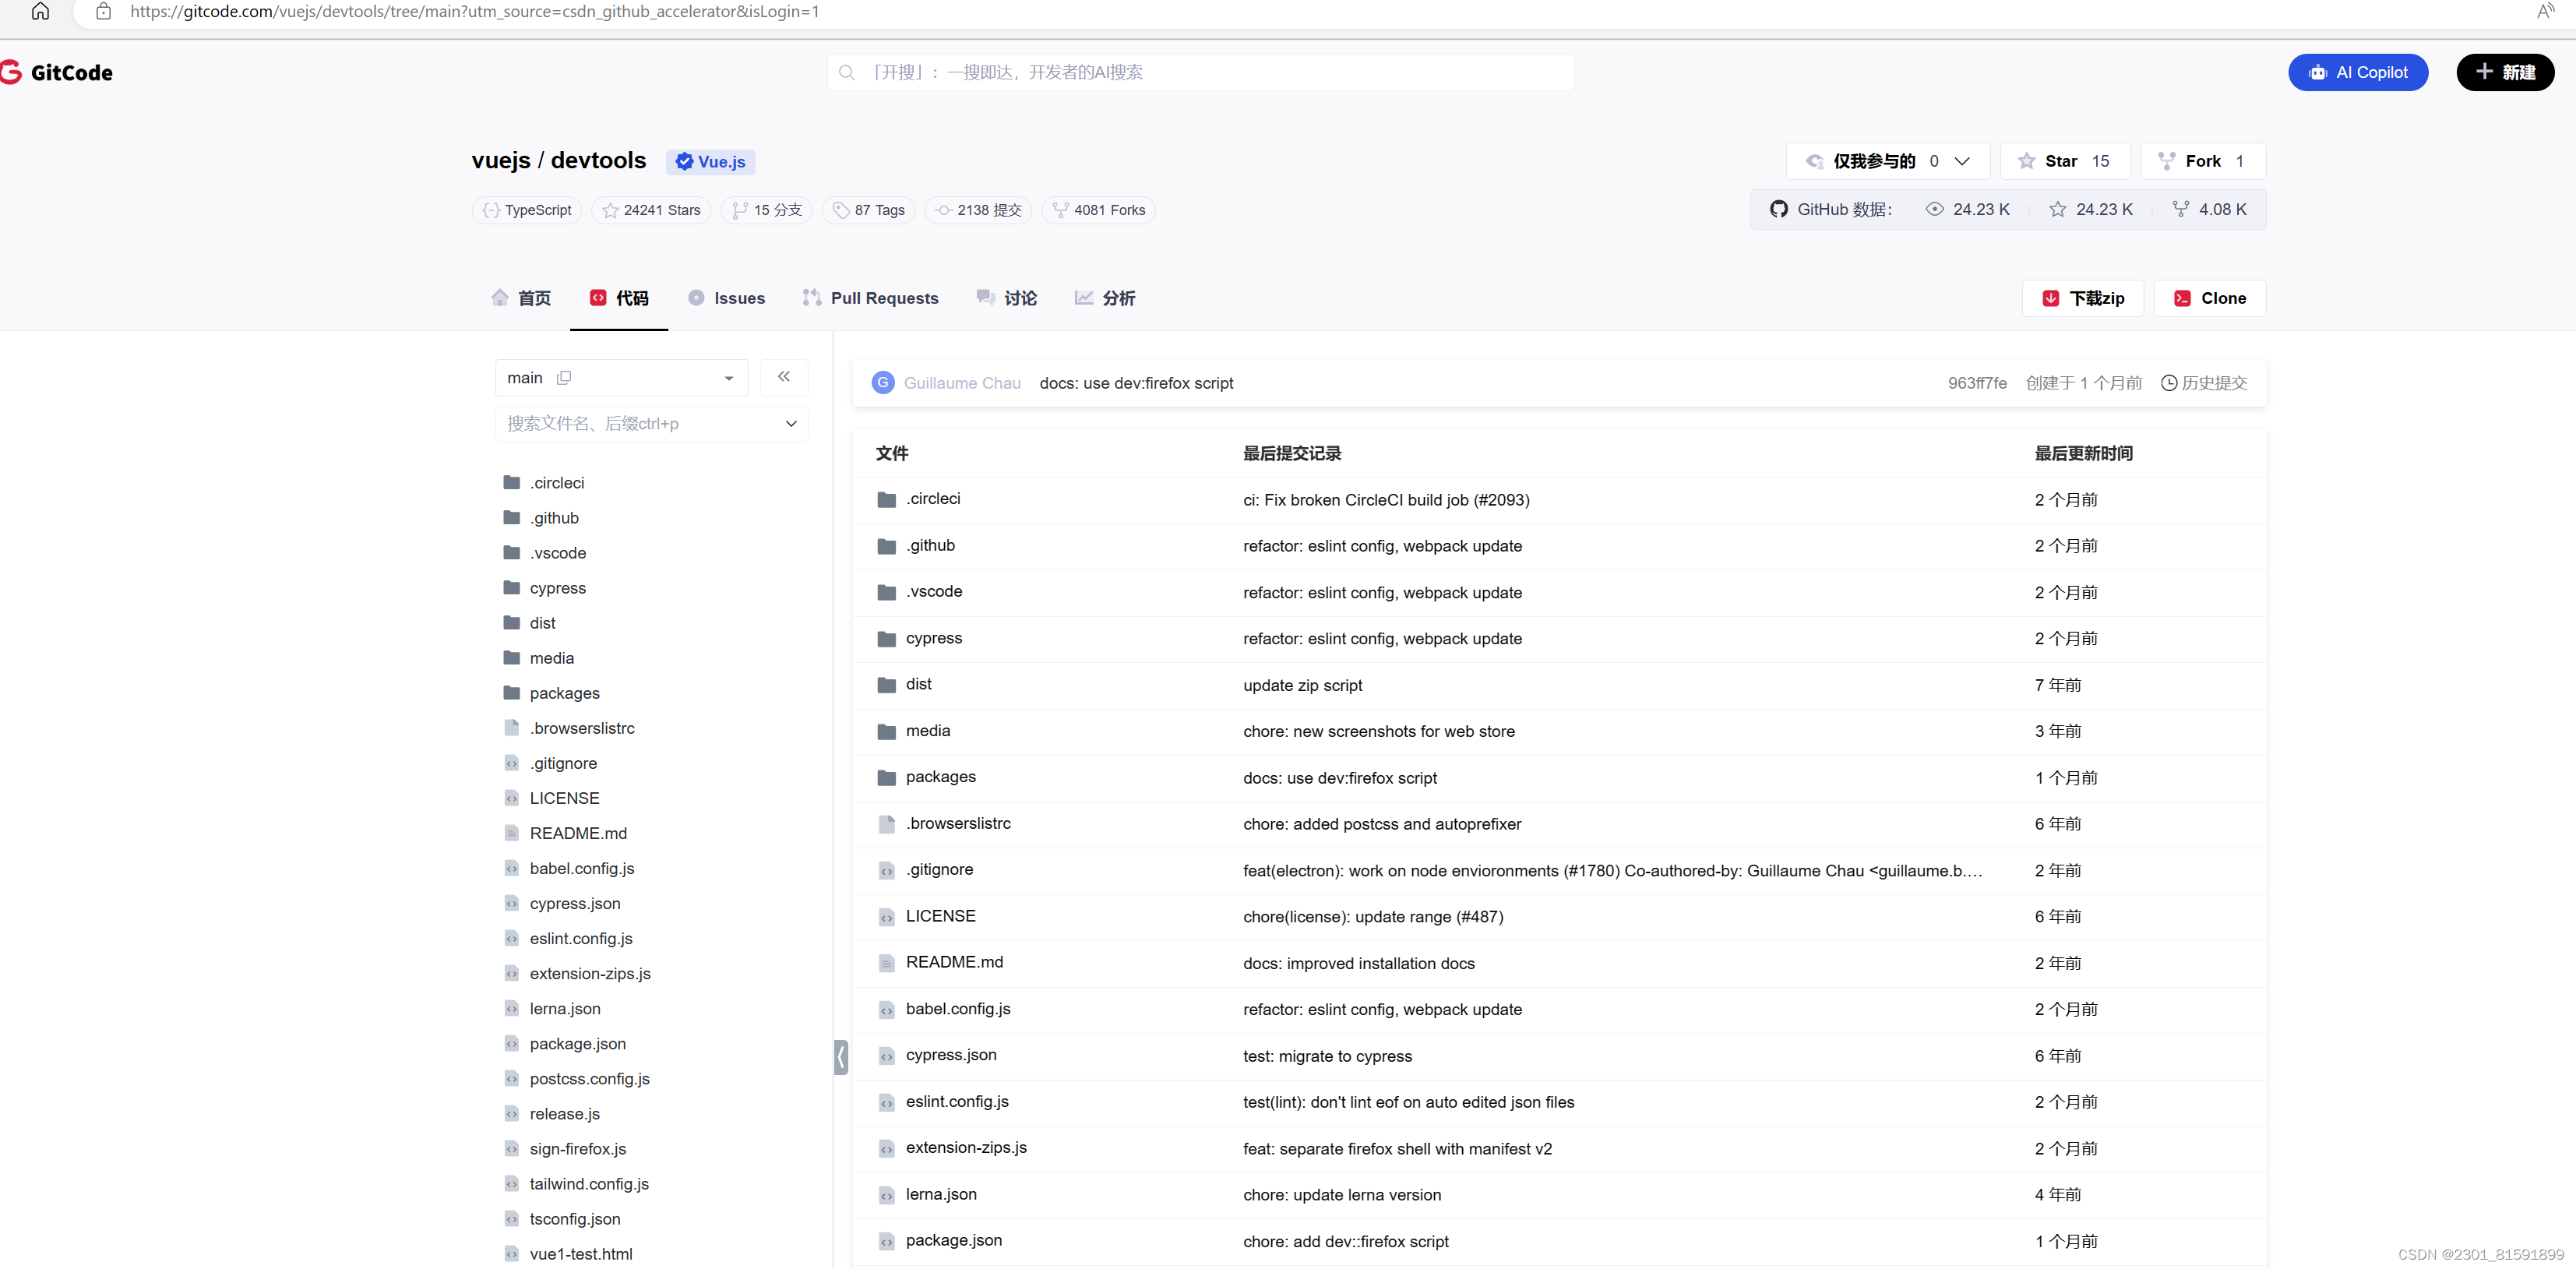Open the 仅我参与的 filter dropdown
Image resolution: width=2576 pixels, height=1269 pixels.
pos(1963,160)
